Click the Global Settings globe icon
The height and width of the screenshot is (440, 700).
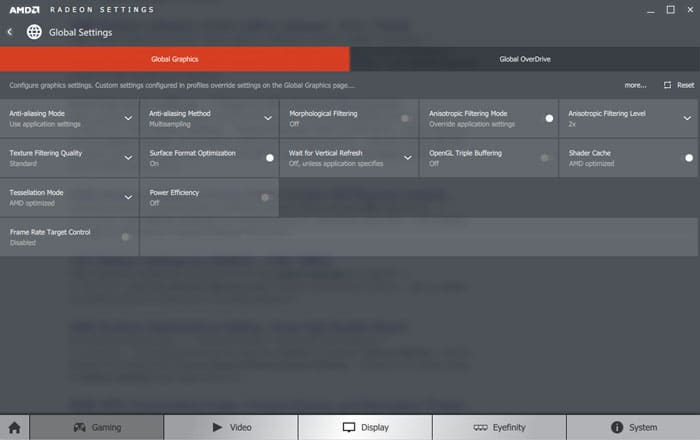tap(34, 32)
